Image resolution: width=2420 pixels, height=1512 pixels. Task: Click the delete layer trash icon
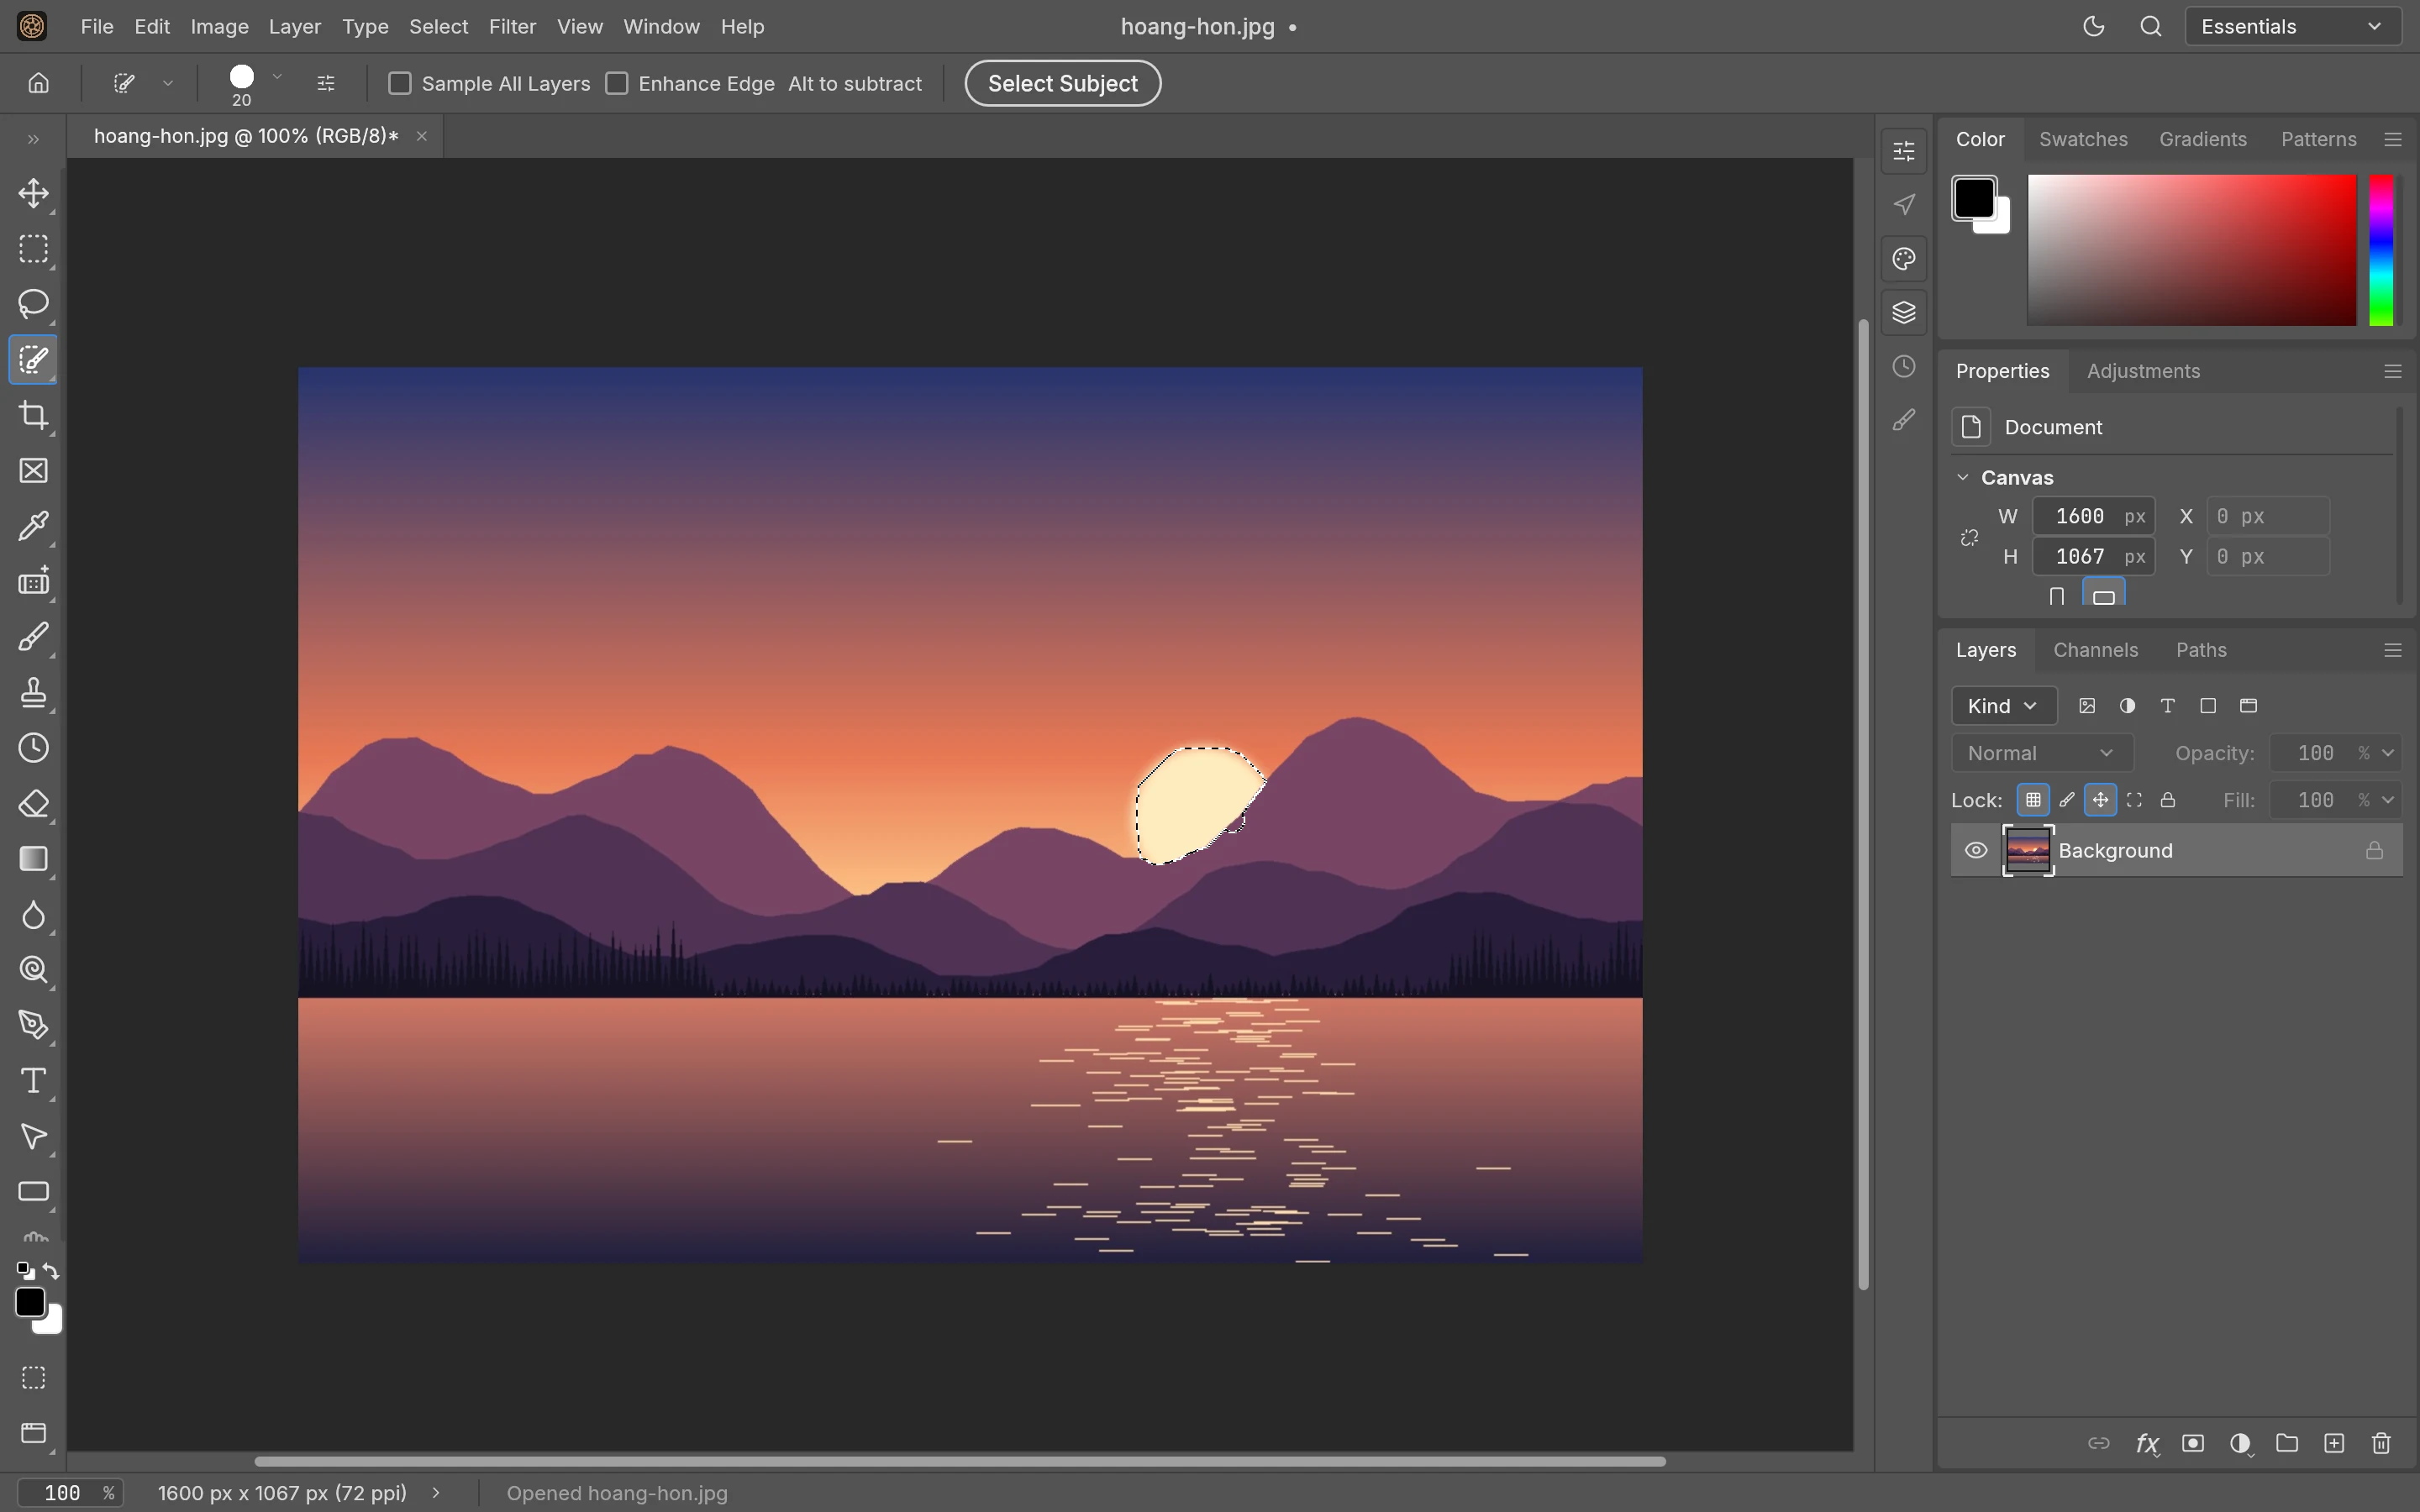tap(2381, 1443)
